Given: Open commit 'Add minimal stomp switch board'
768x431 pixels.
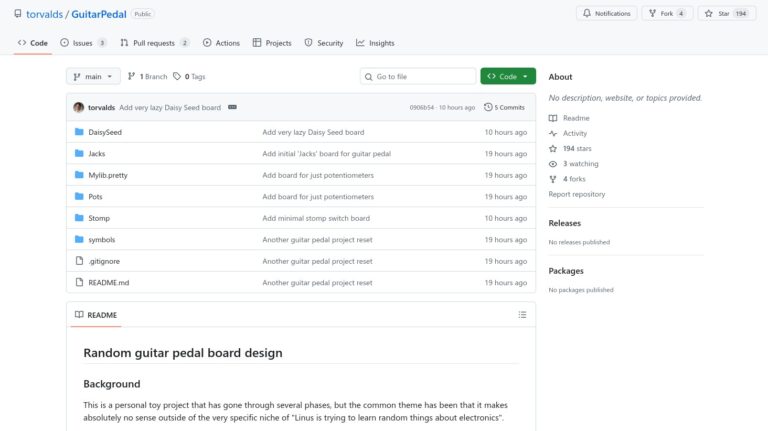Looking at the screenshot, I should 316,218.
